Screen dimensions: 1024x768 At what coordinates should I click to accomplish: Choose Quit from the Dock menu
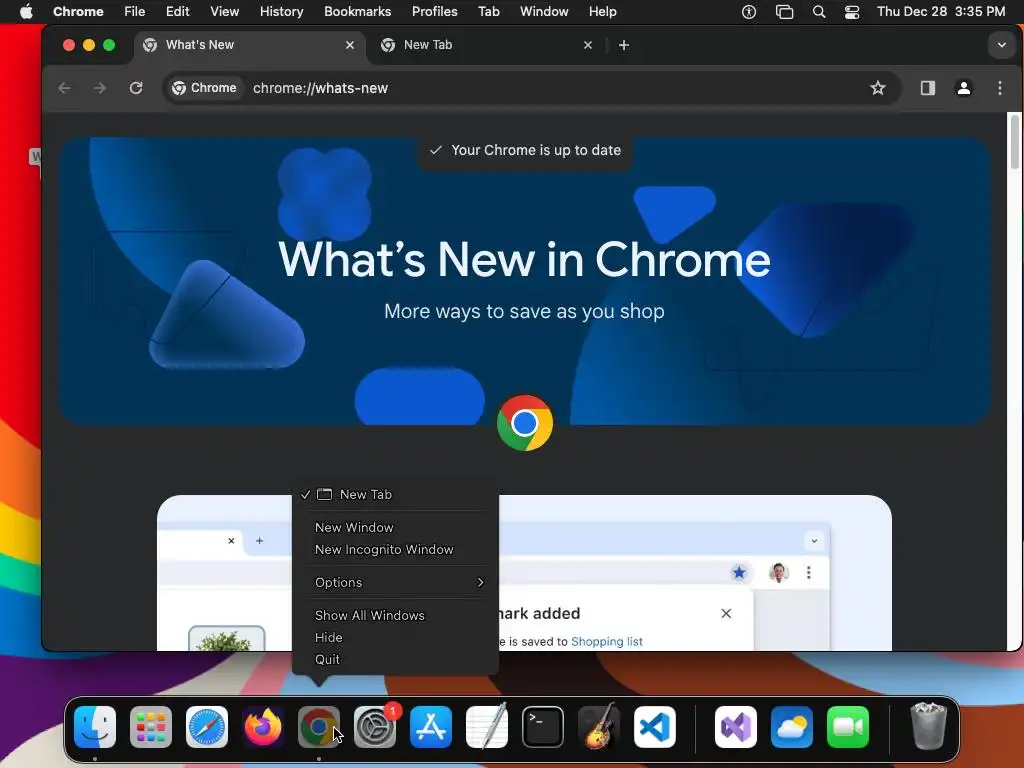395,660
